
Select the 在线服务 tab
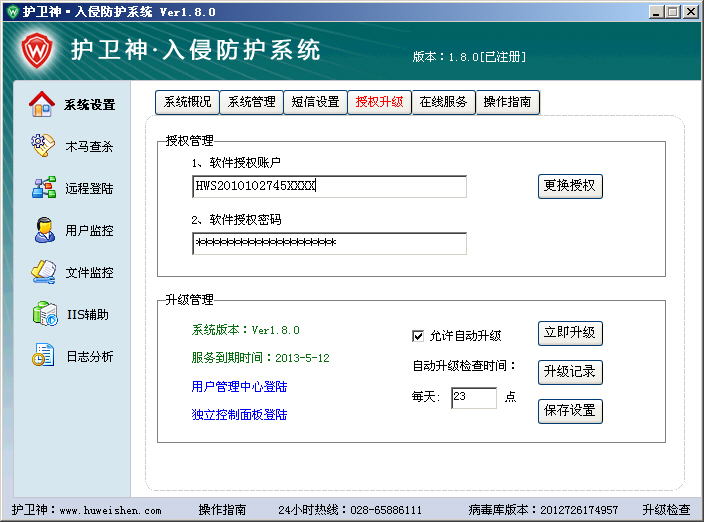point(443,102)
